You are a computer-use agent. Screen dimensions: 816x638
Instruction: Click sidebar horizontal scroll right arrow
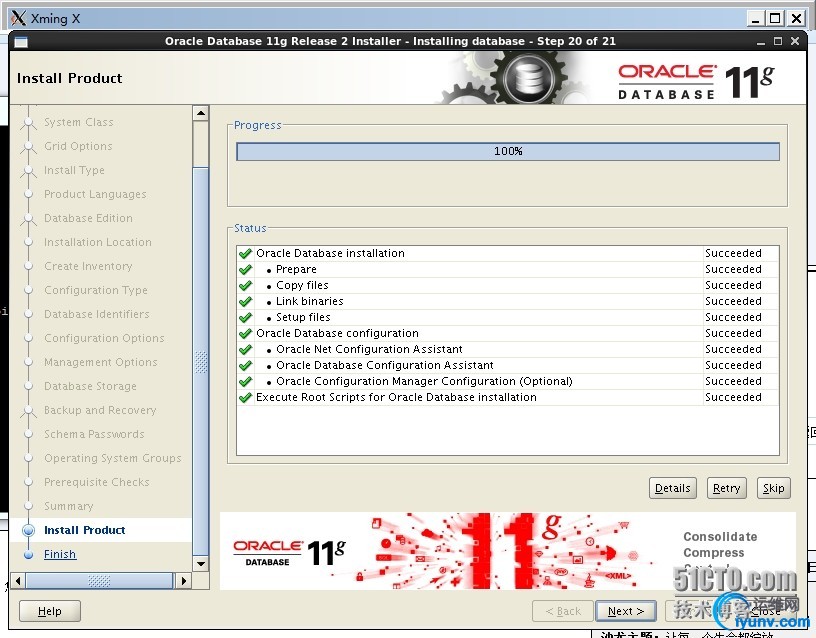click(183, 580)
